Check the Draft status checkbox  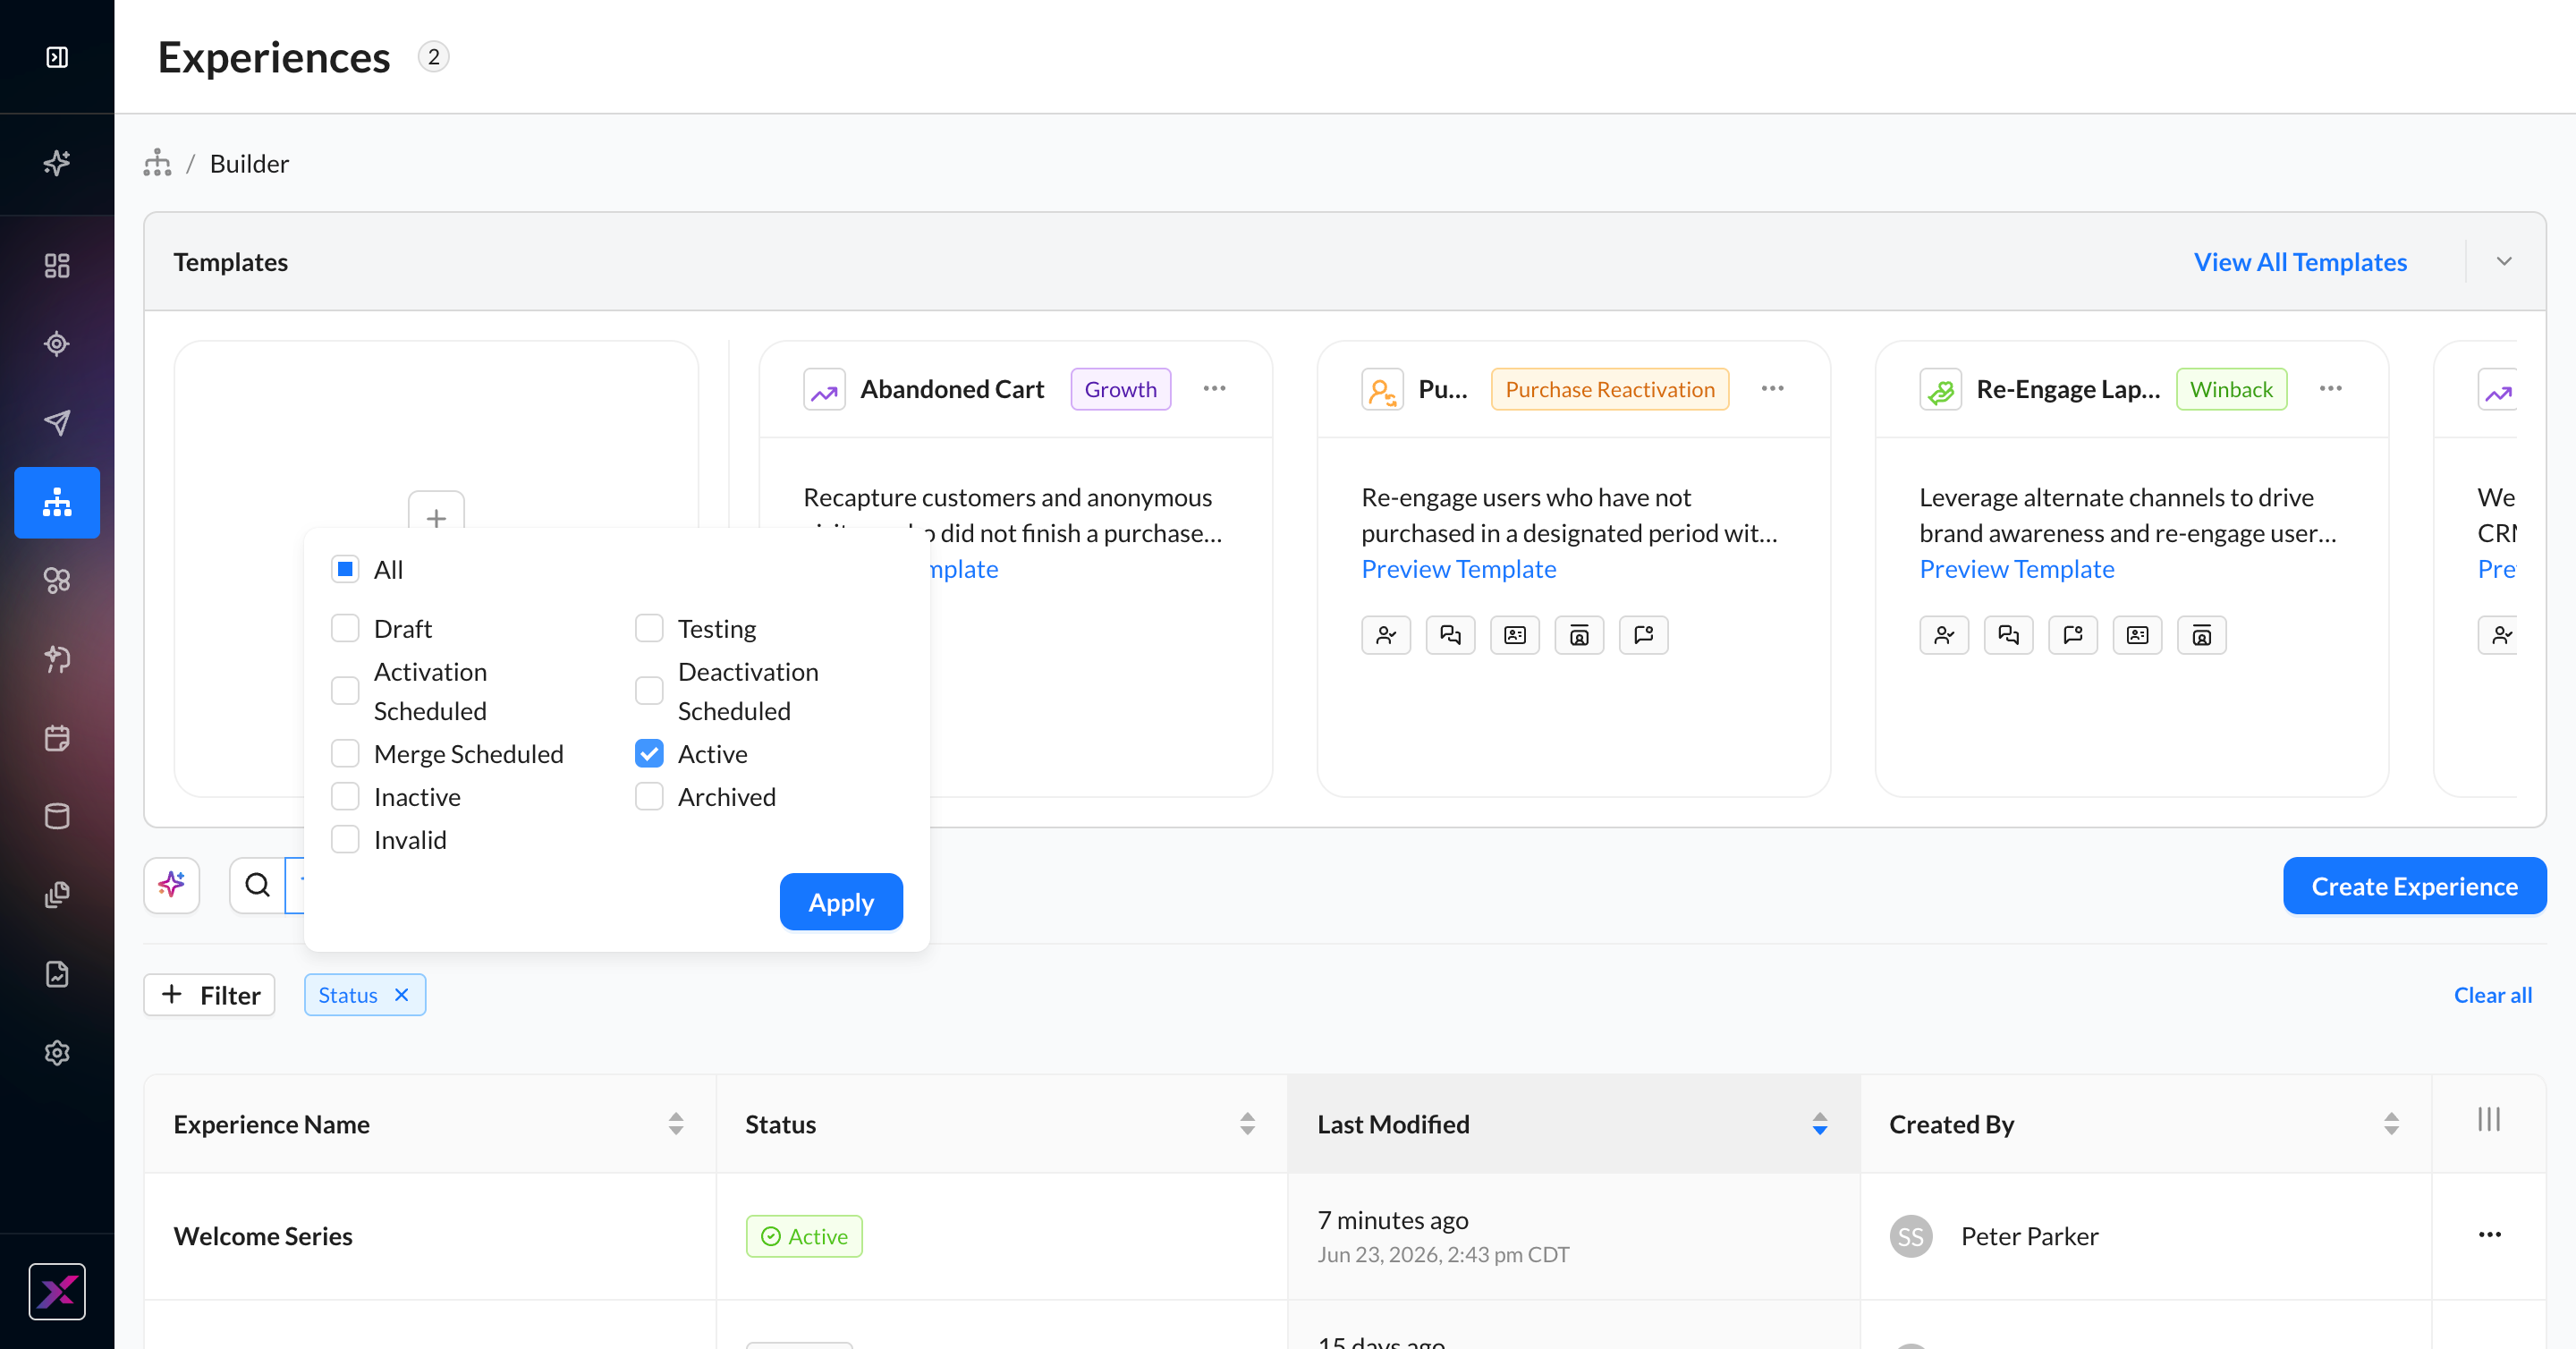pyautogui.click(x=345, y=628)
